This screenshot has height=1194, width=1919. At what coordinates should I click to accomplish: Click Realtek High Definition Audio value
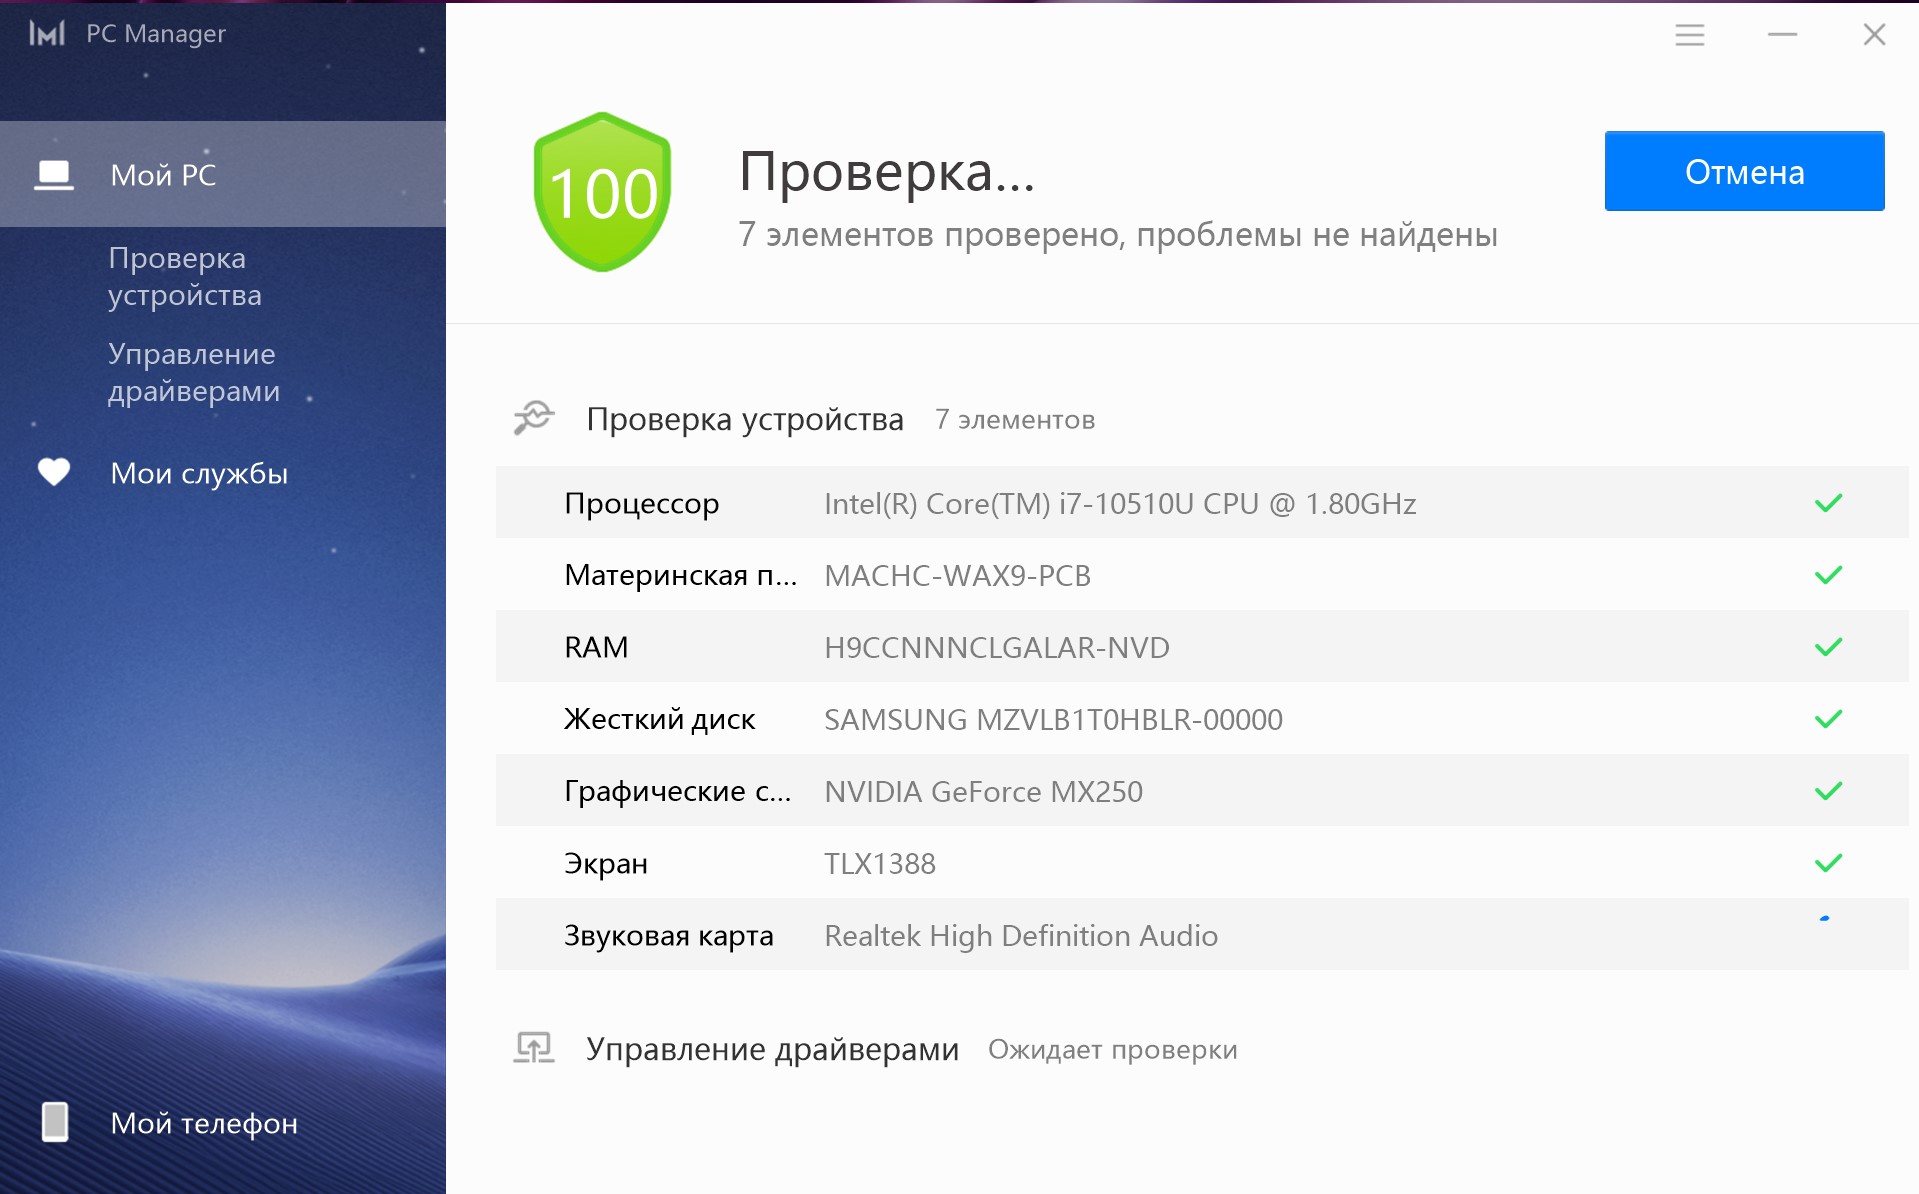(1021, 936)
